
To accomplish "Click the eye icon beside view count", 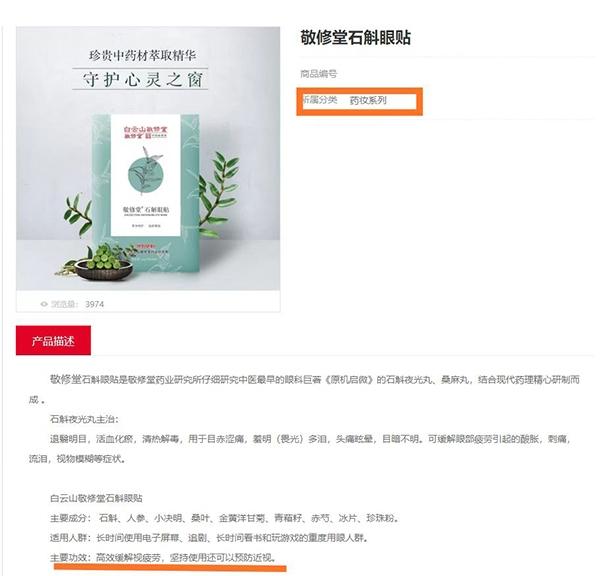I will click(44, 304).
